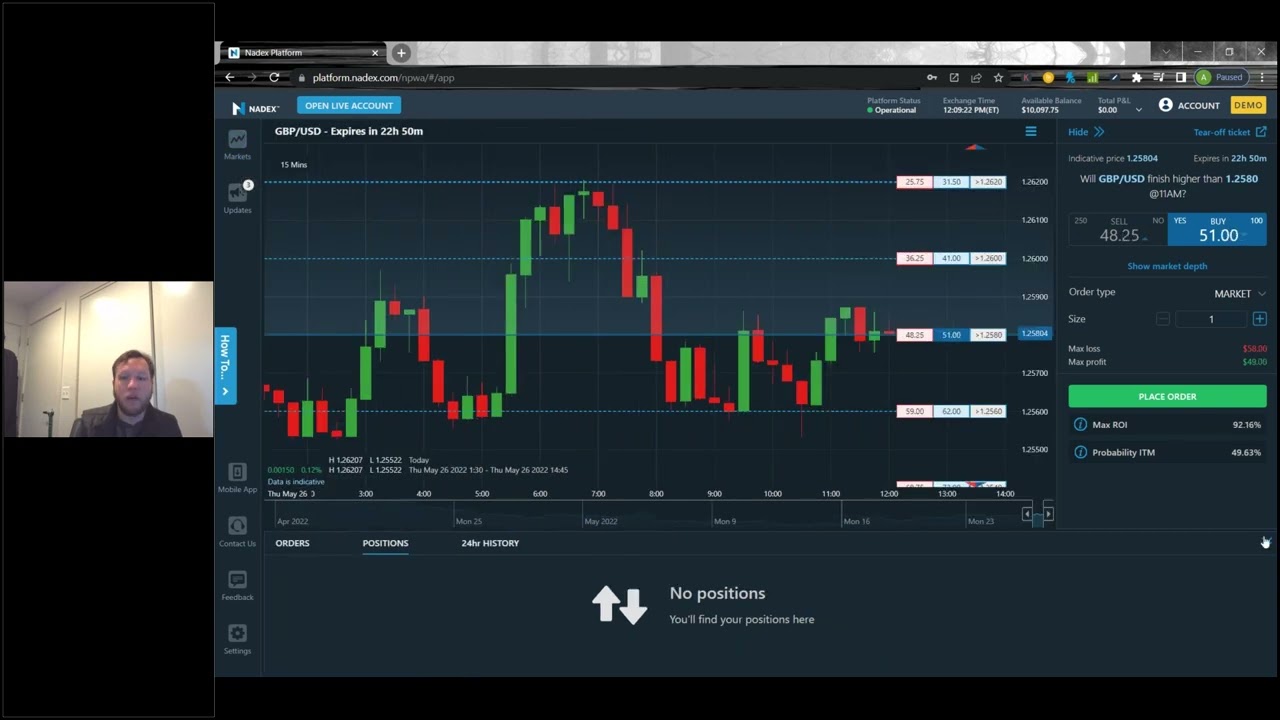The height and width of the screenshot is (720, 1280).
Task: Click the yellow DEMO button
Action: tap(1247, 105)
